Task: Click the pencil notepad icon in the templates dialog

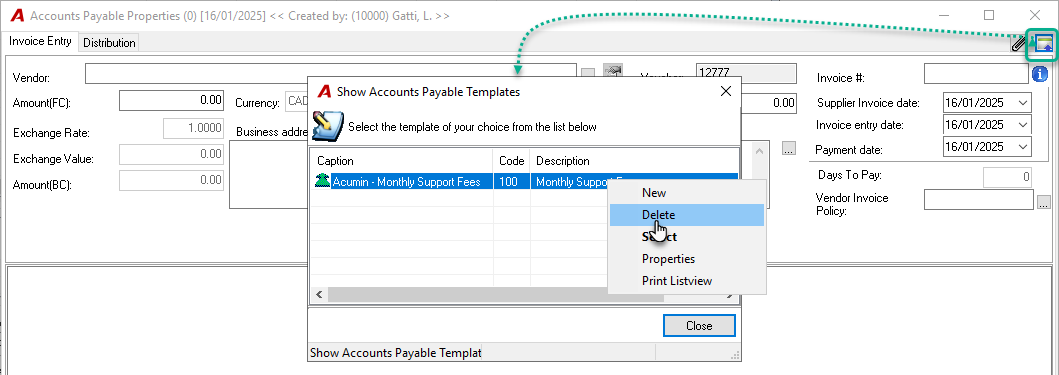Action: coord(328,126)
